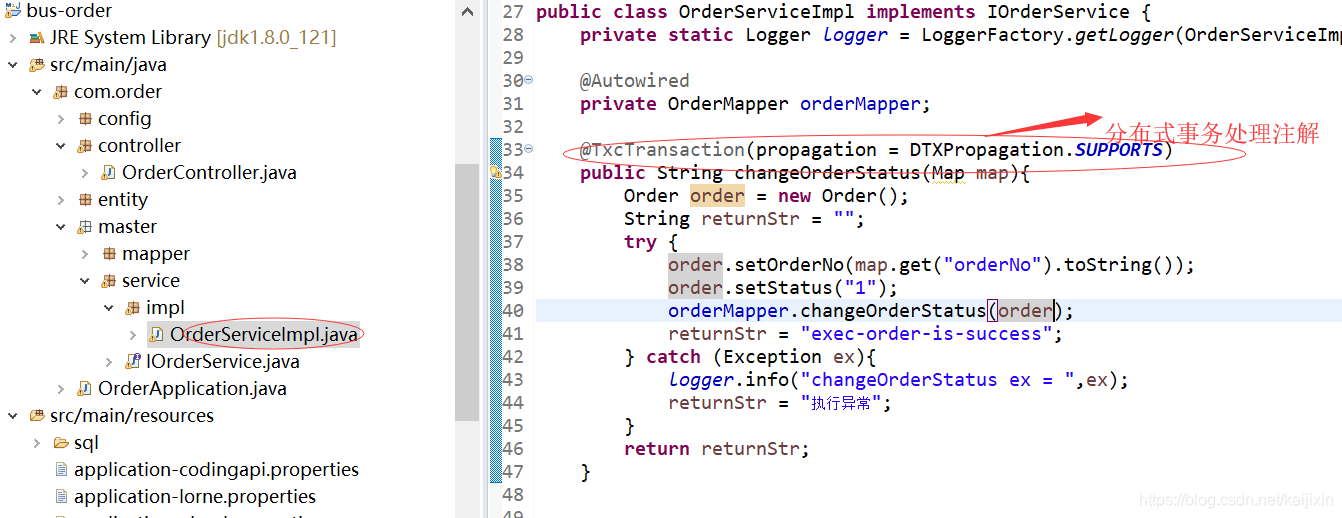The image size is (1342, 518).
Task: Click "return returnStr;" on line 46
Action: (717, 449)
